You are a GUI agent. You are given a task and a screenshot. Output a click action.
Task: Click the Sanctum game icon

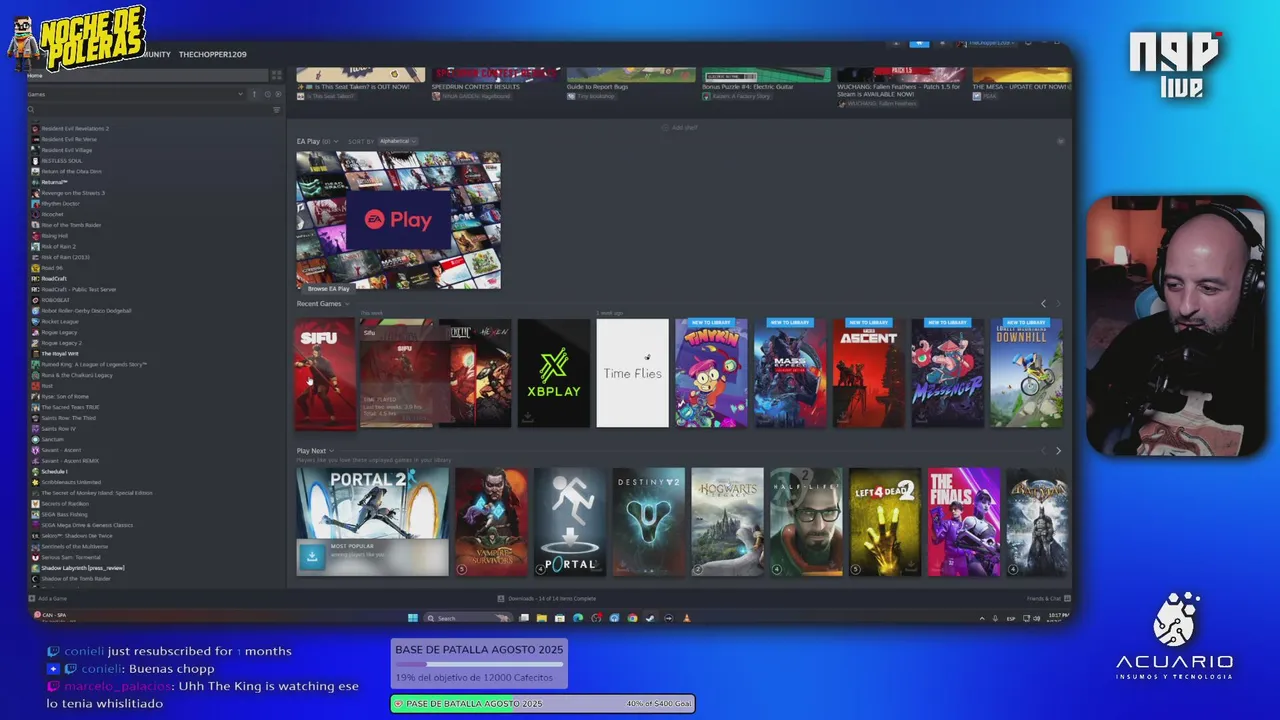click(35, 440)
